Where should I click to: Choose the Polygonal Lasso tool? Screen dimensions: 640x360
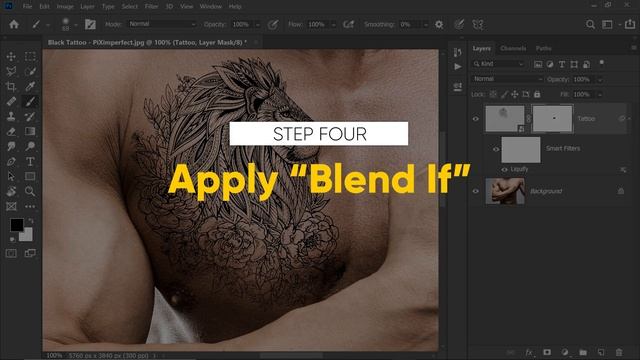point(11,71)
